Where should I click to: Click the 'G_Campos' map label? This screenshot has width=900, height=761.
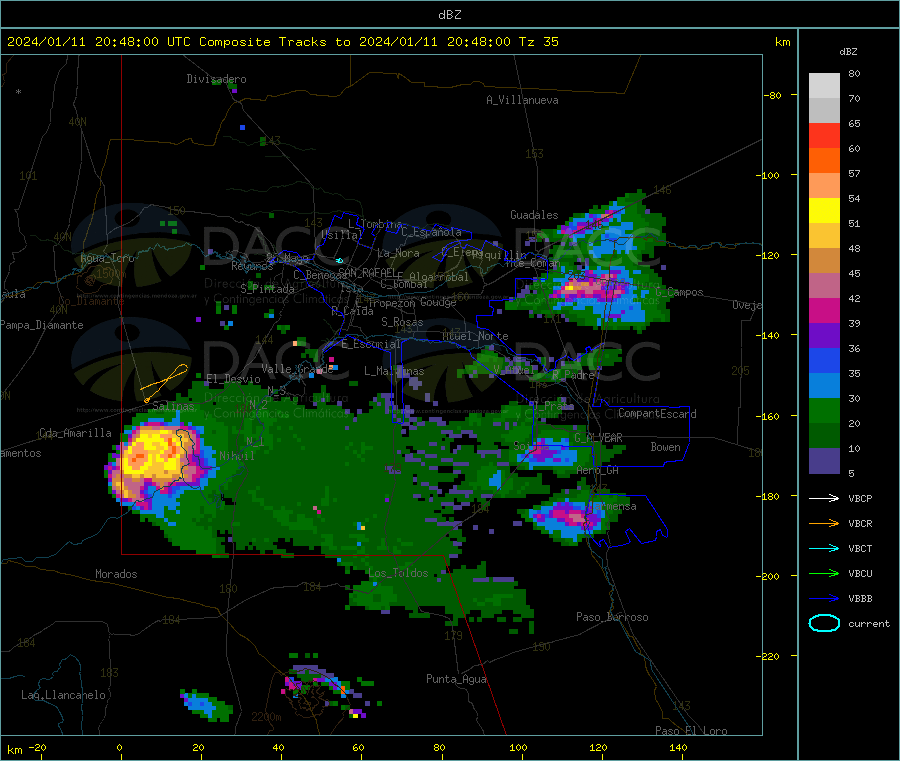(680, 292)
